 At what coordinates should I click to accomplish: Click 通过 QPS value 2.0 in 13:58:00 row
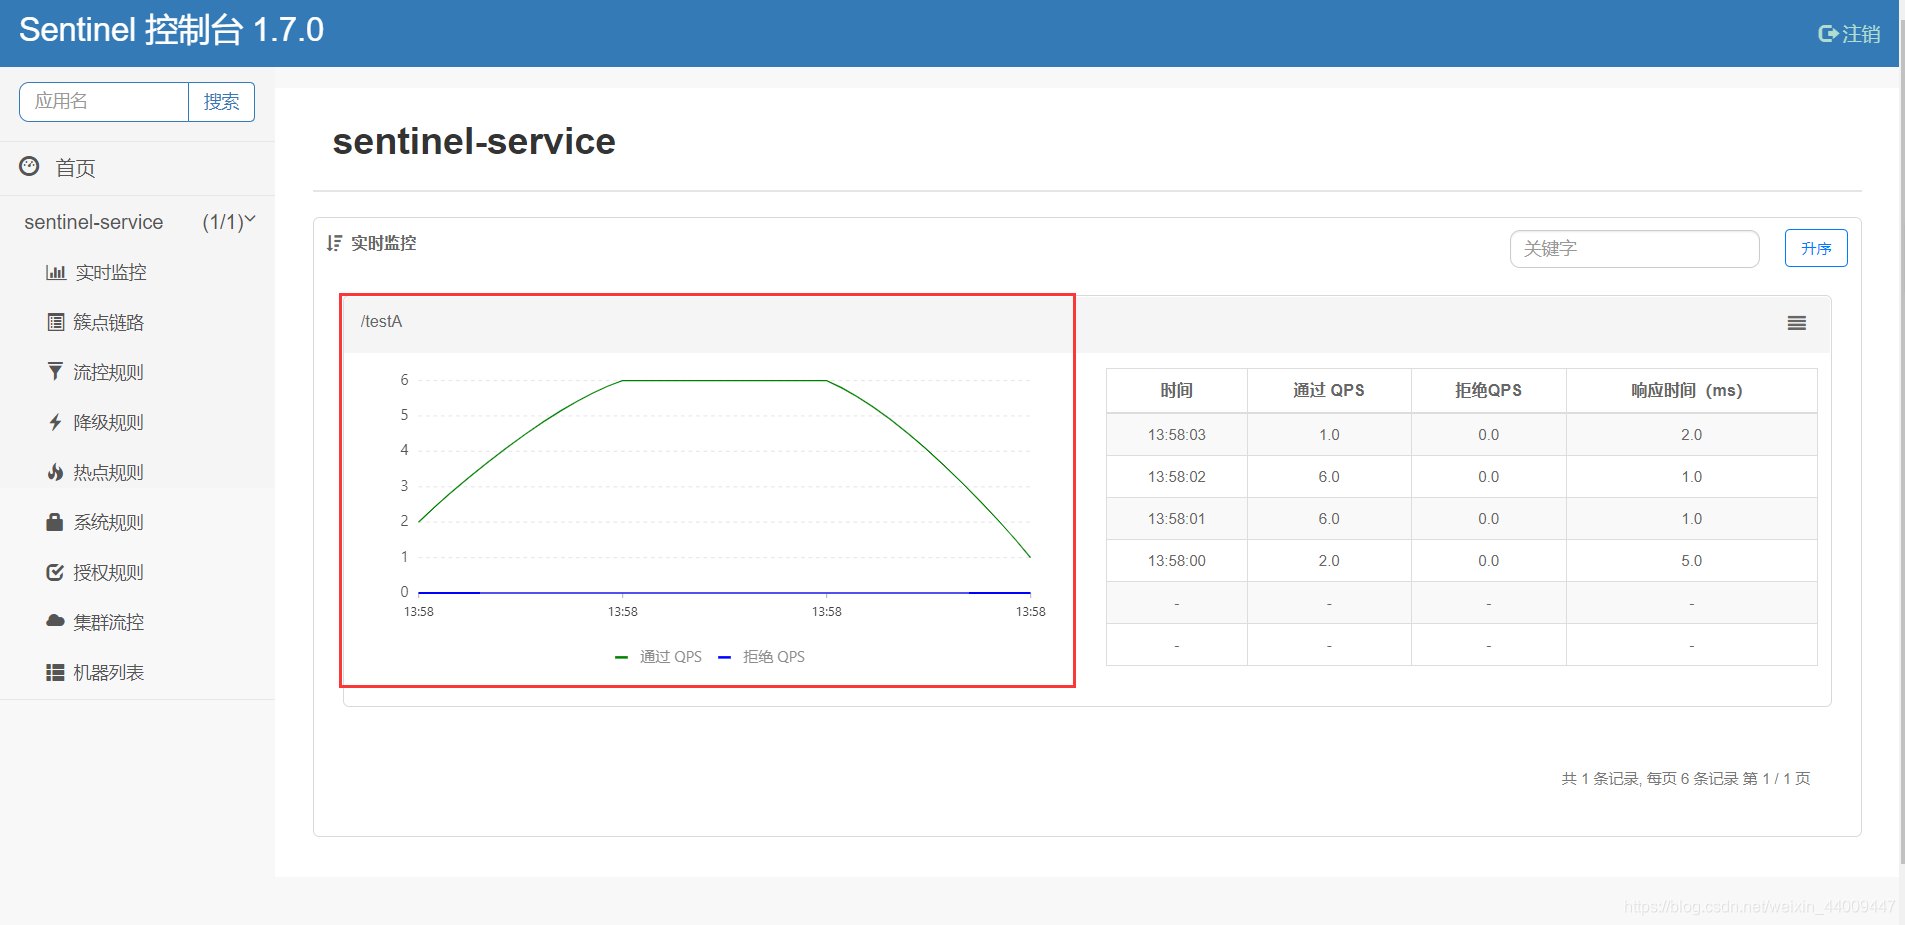(1328, 561)
